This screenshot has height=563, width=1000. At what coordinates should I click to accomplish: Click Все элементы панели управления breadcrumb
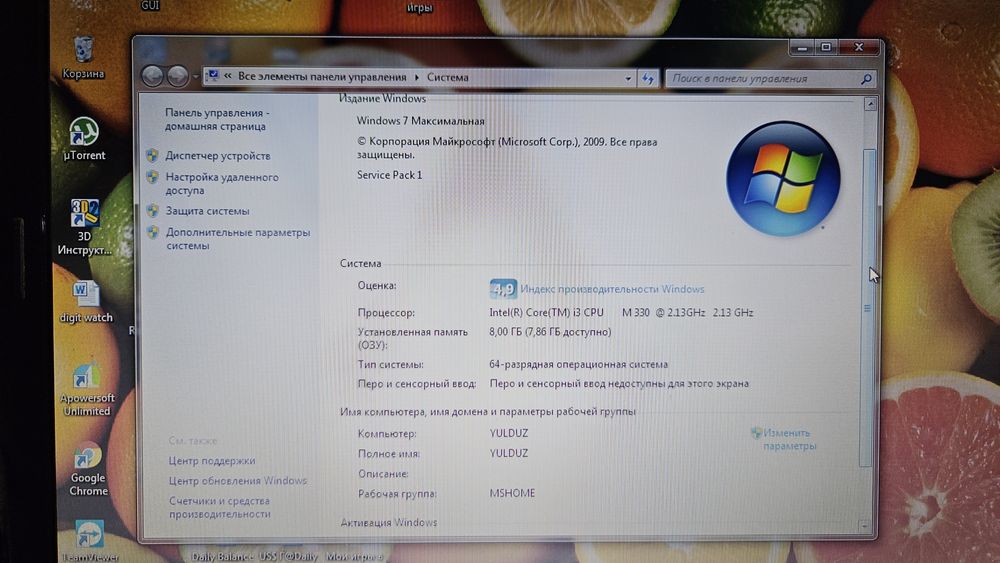(322, 77)
